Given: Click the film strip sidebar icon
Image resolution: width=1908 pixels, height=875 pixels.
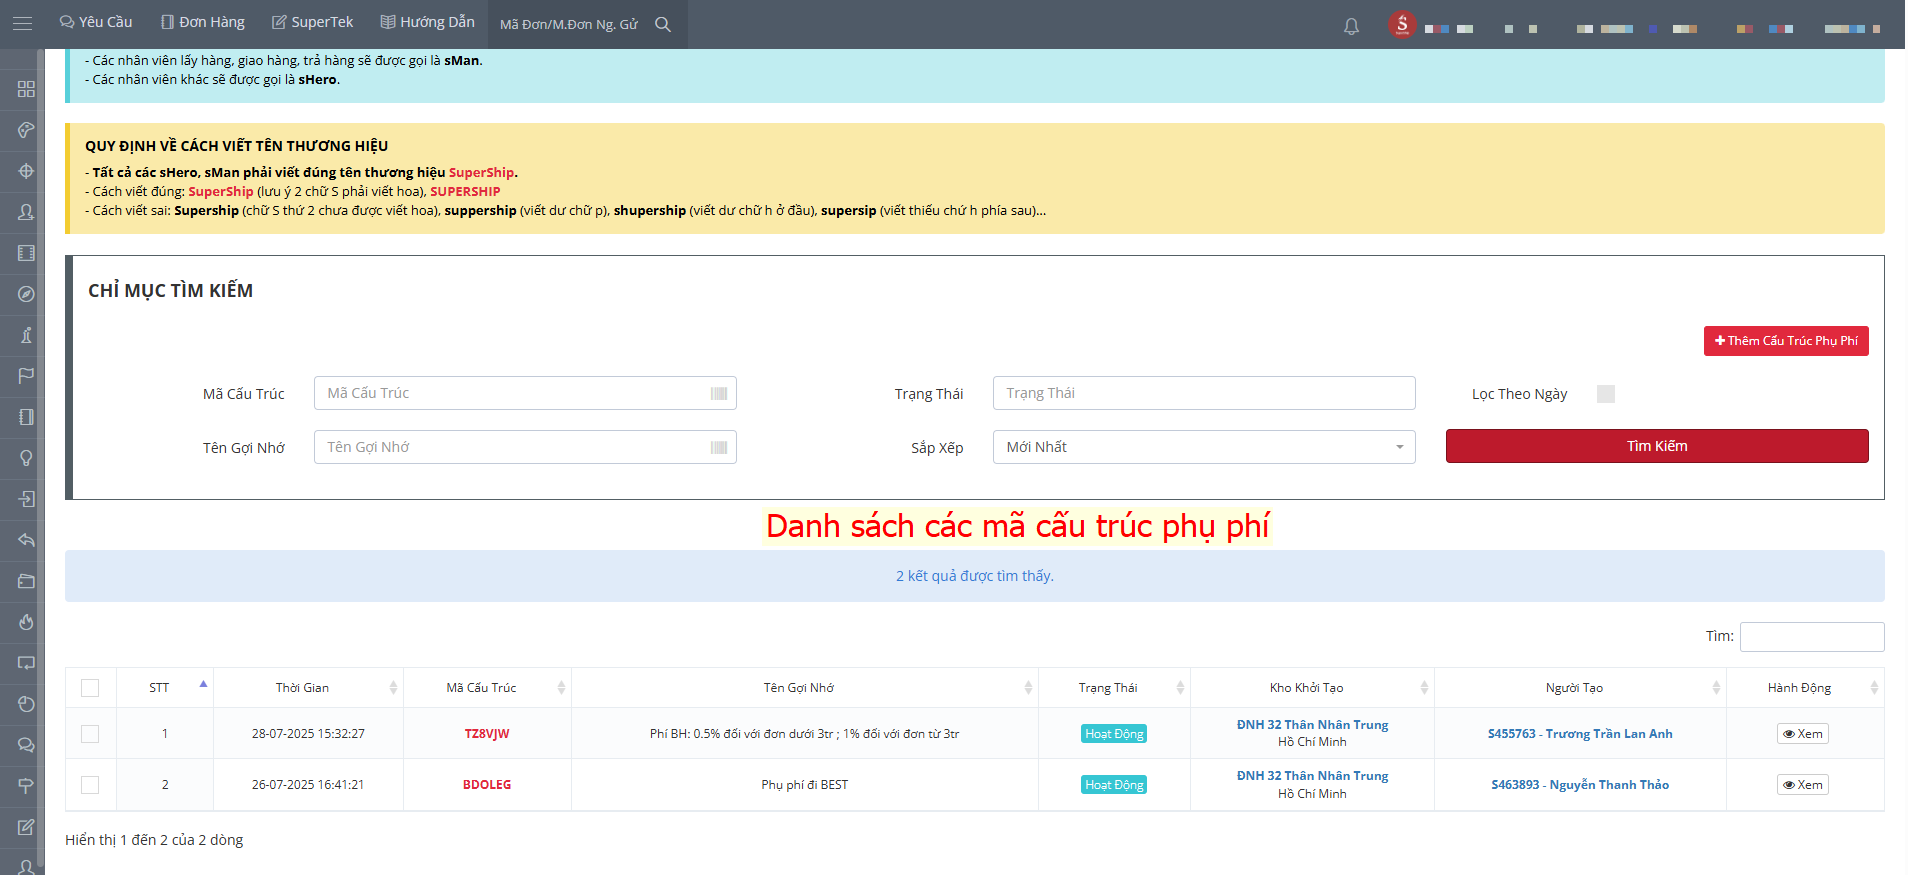Looking at the screenshot, I should 26,253.
